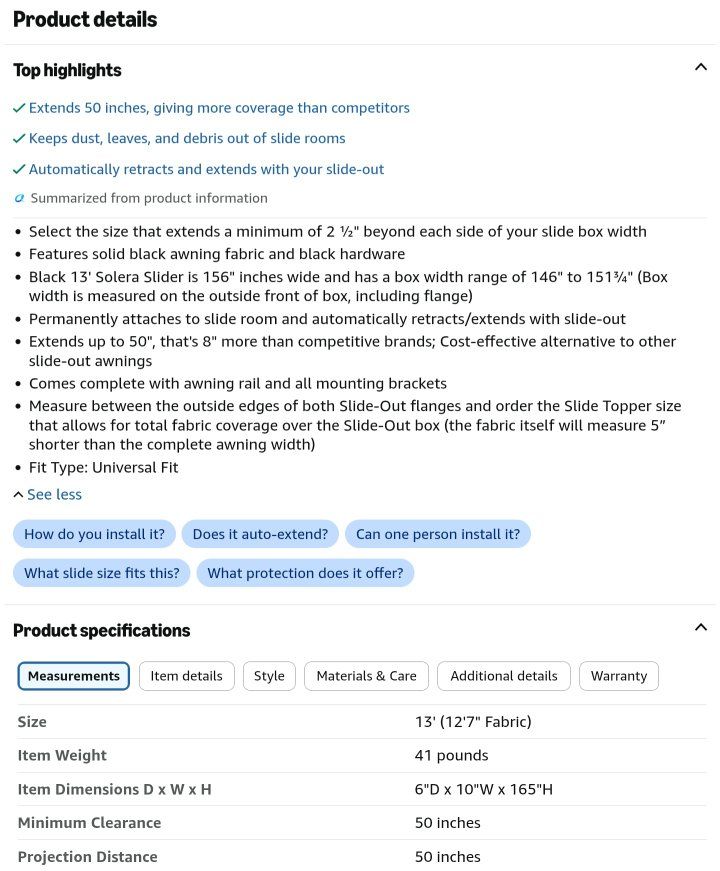Click the AI summary icon beside 'Summarized from product information'
Image resolution: width=720 pixels, height=871 pixels.
coord(19,198)
